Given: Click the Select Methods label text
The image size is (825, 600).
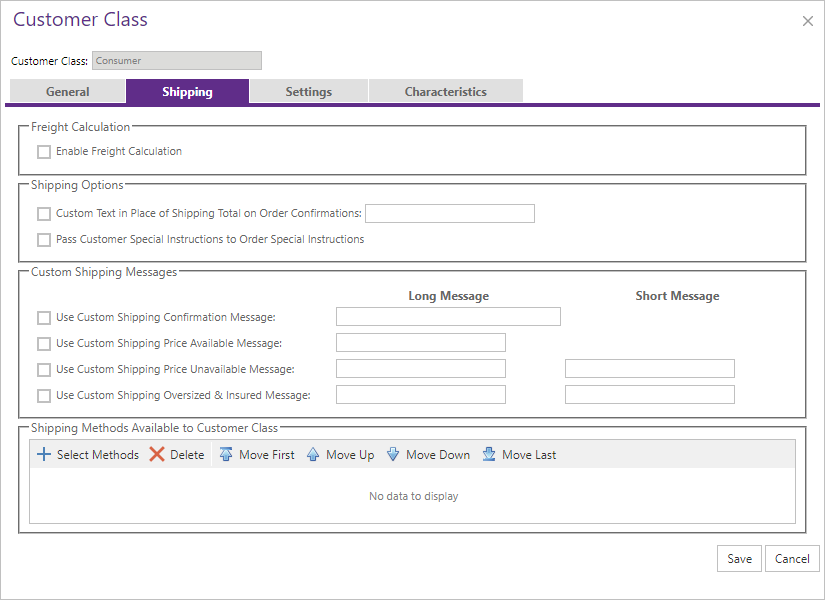Looking at the screenshot, I should 98,455.
